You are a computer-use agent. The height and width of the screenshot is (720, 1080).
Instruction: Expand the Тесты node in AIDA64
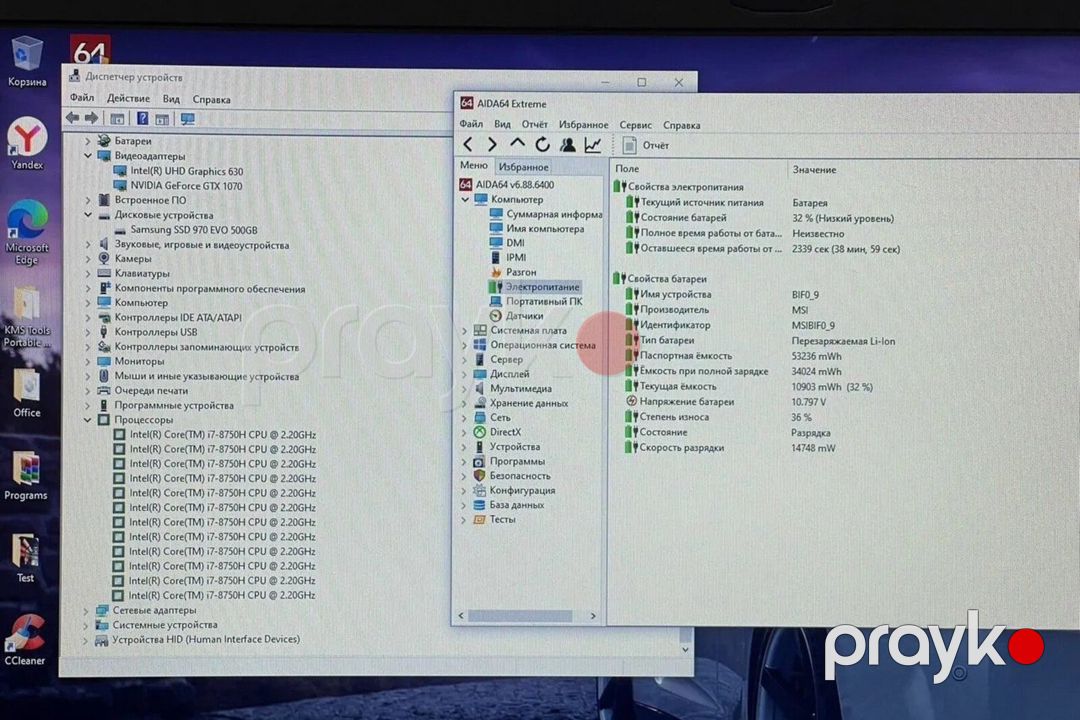(x=464, y=520)
